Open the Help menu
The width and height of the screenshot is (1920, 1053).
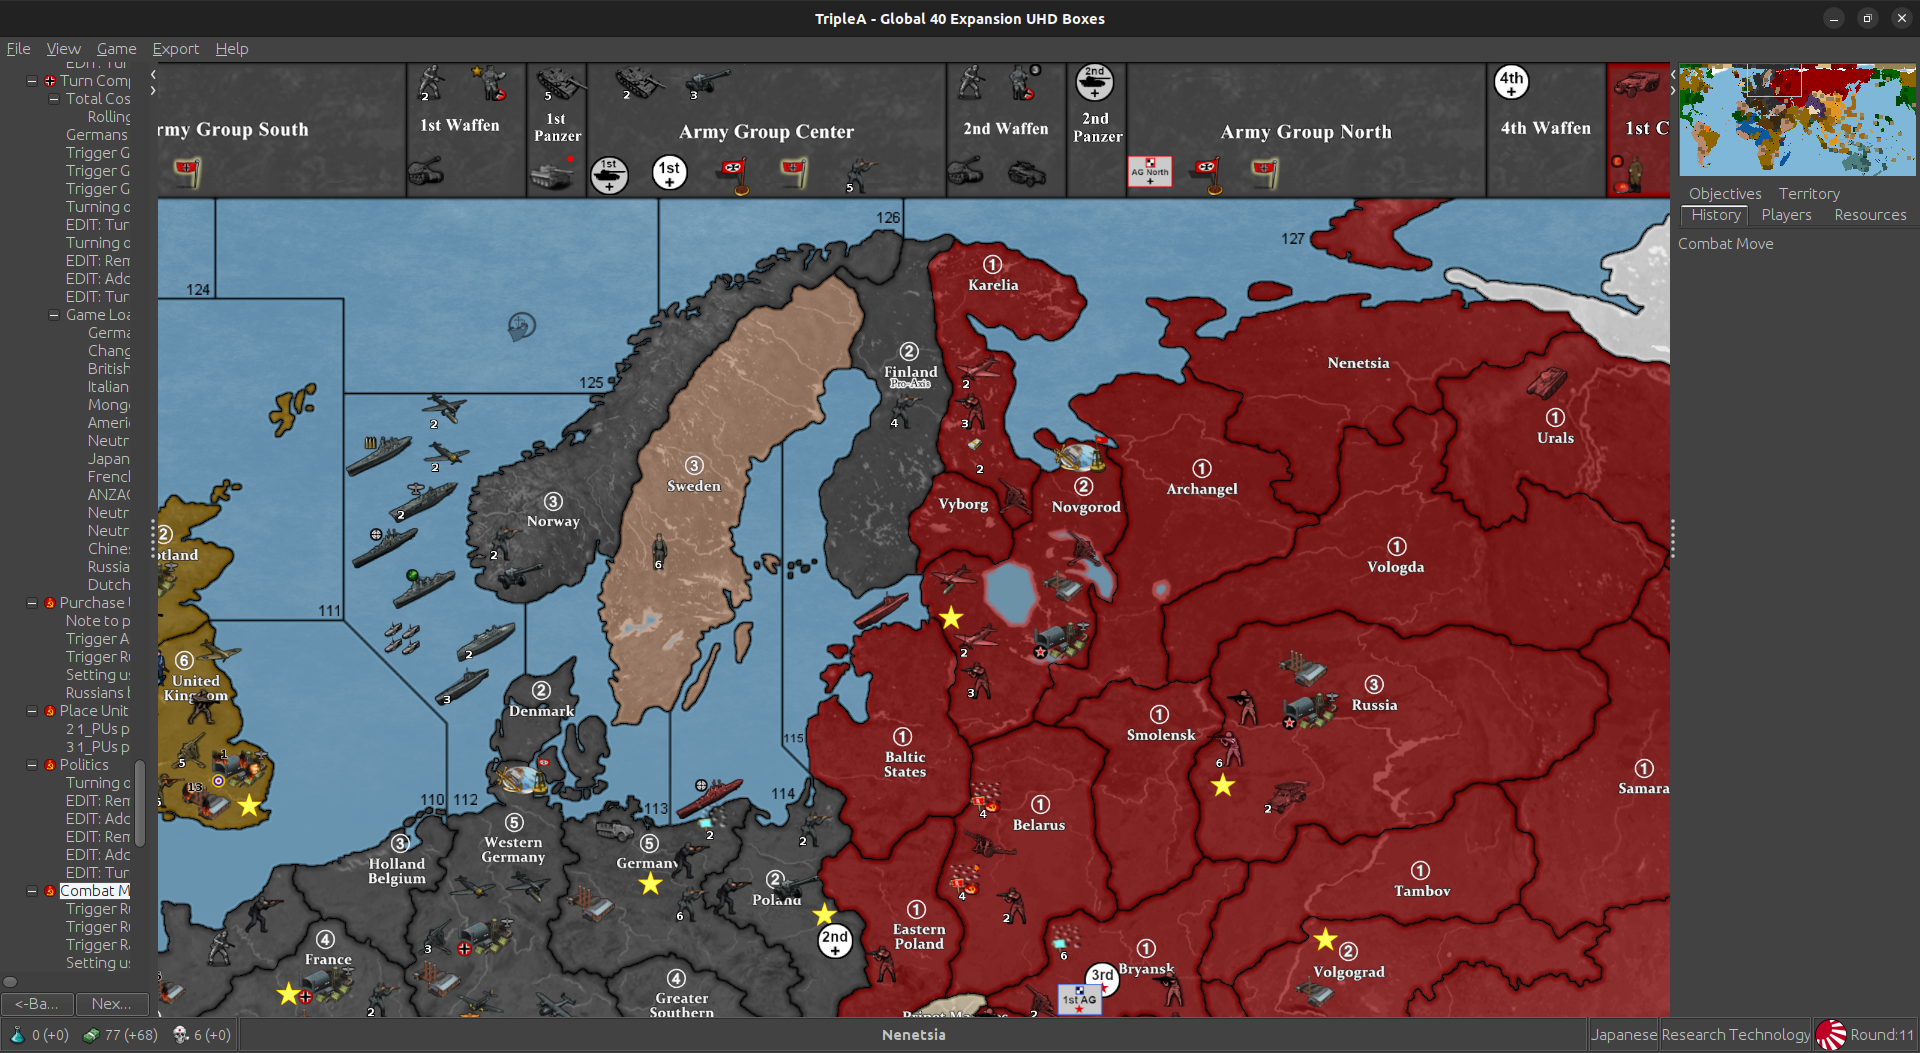tap(231, 48)
